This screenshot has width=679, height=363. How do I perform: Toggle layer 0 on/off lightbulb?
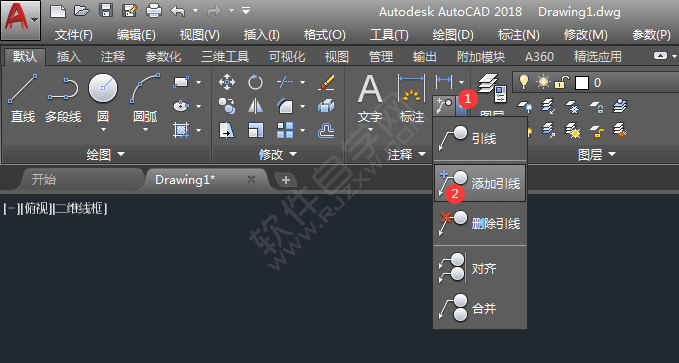point(524,81)
